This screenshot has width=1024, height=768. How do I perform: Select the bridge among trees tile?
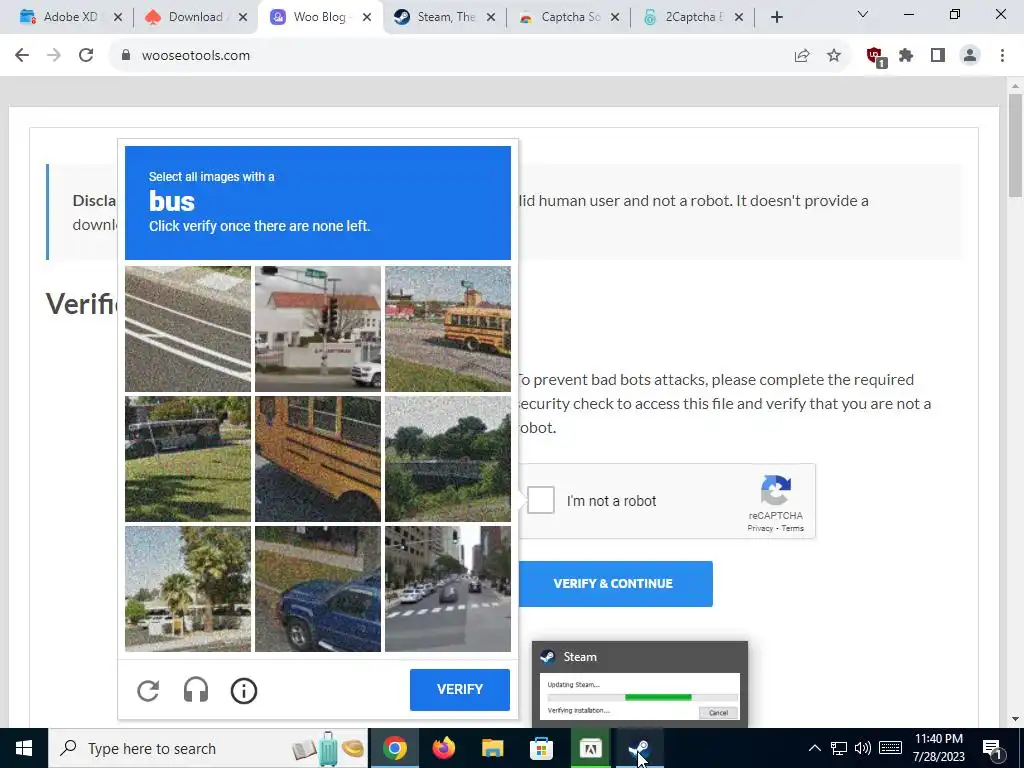pyautogui.click(x=448, y=459)
